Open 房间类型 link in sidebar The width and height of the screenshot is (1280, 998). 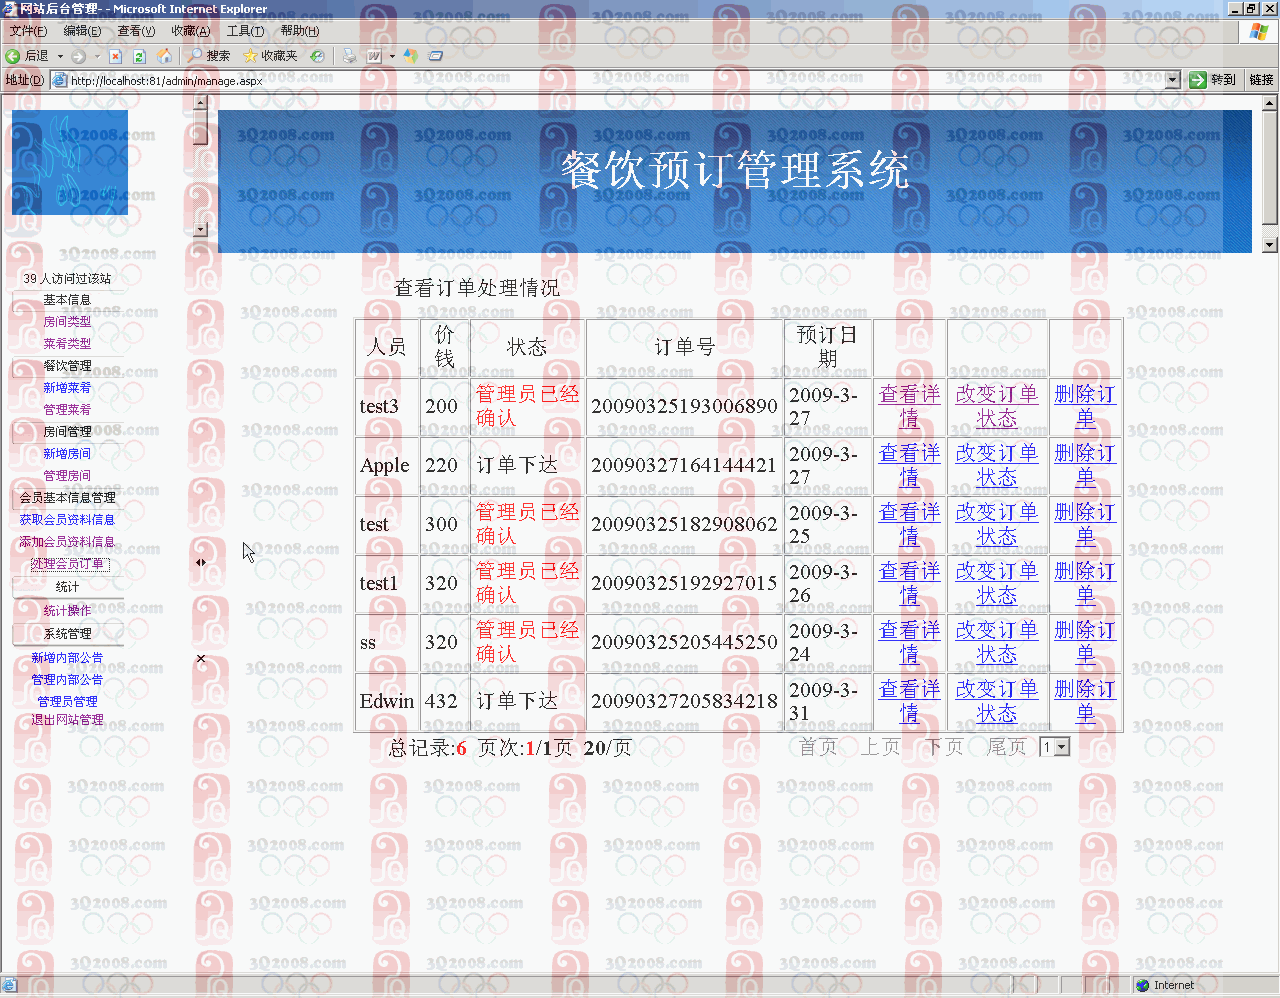(67, 322)
